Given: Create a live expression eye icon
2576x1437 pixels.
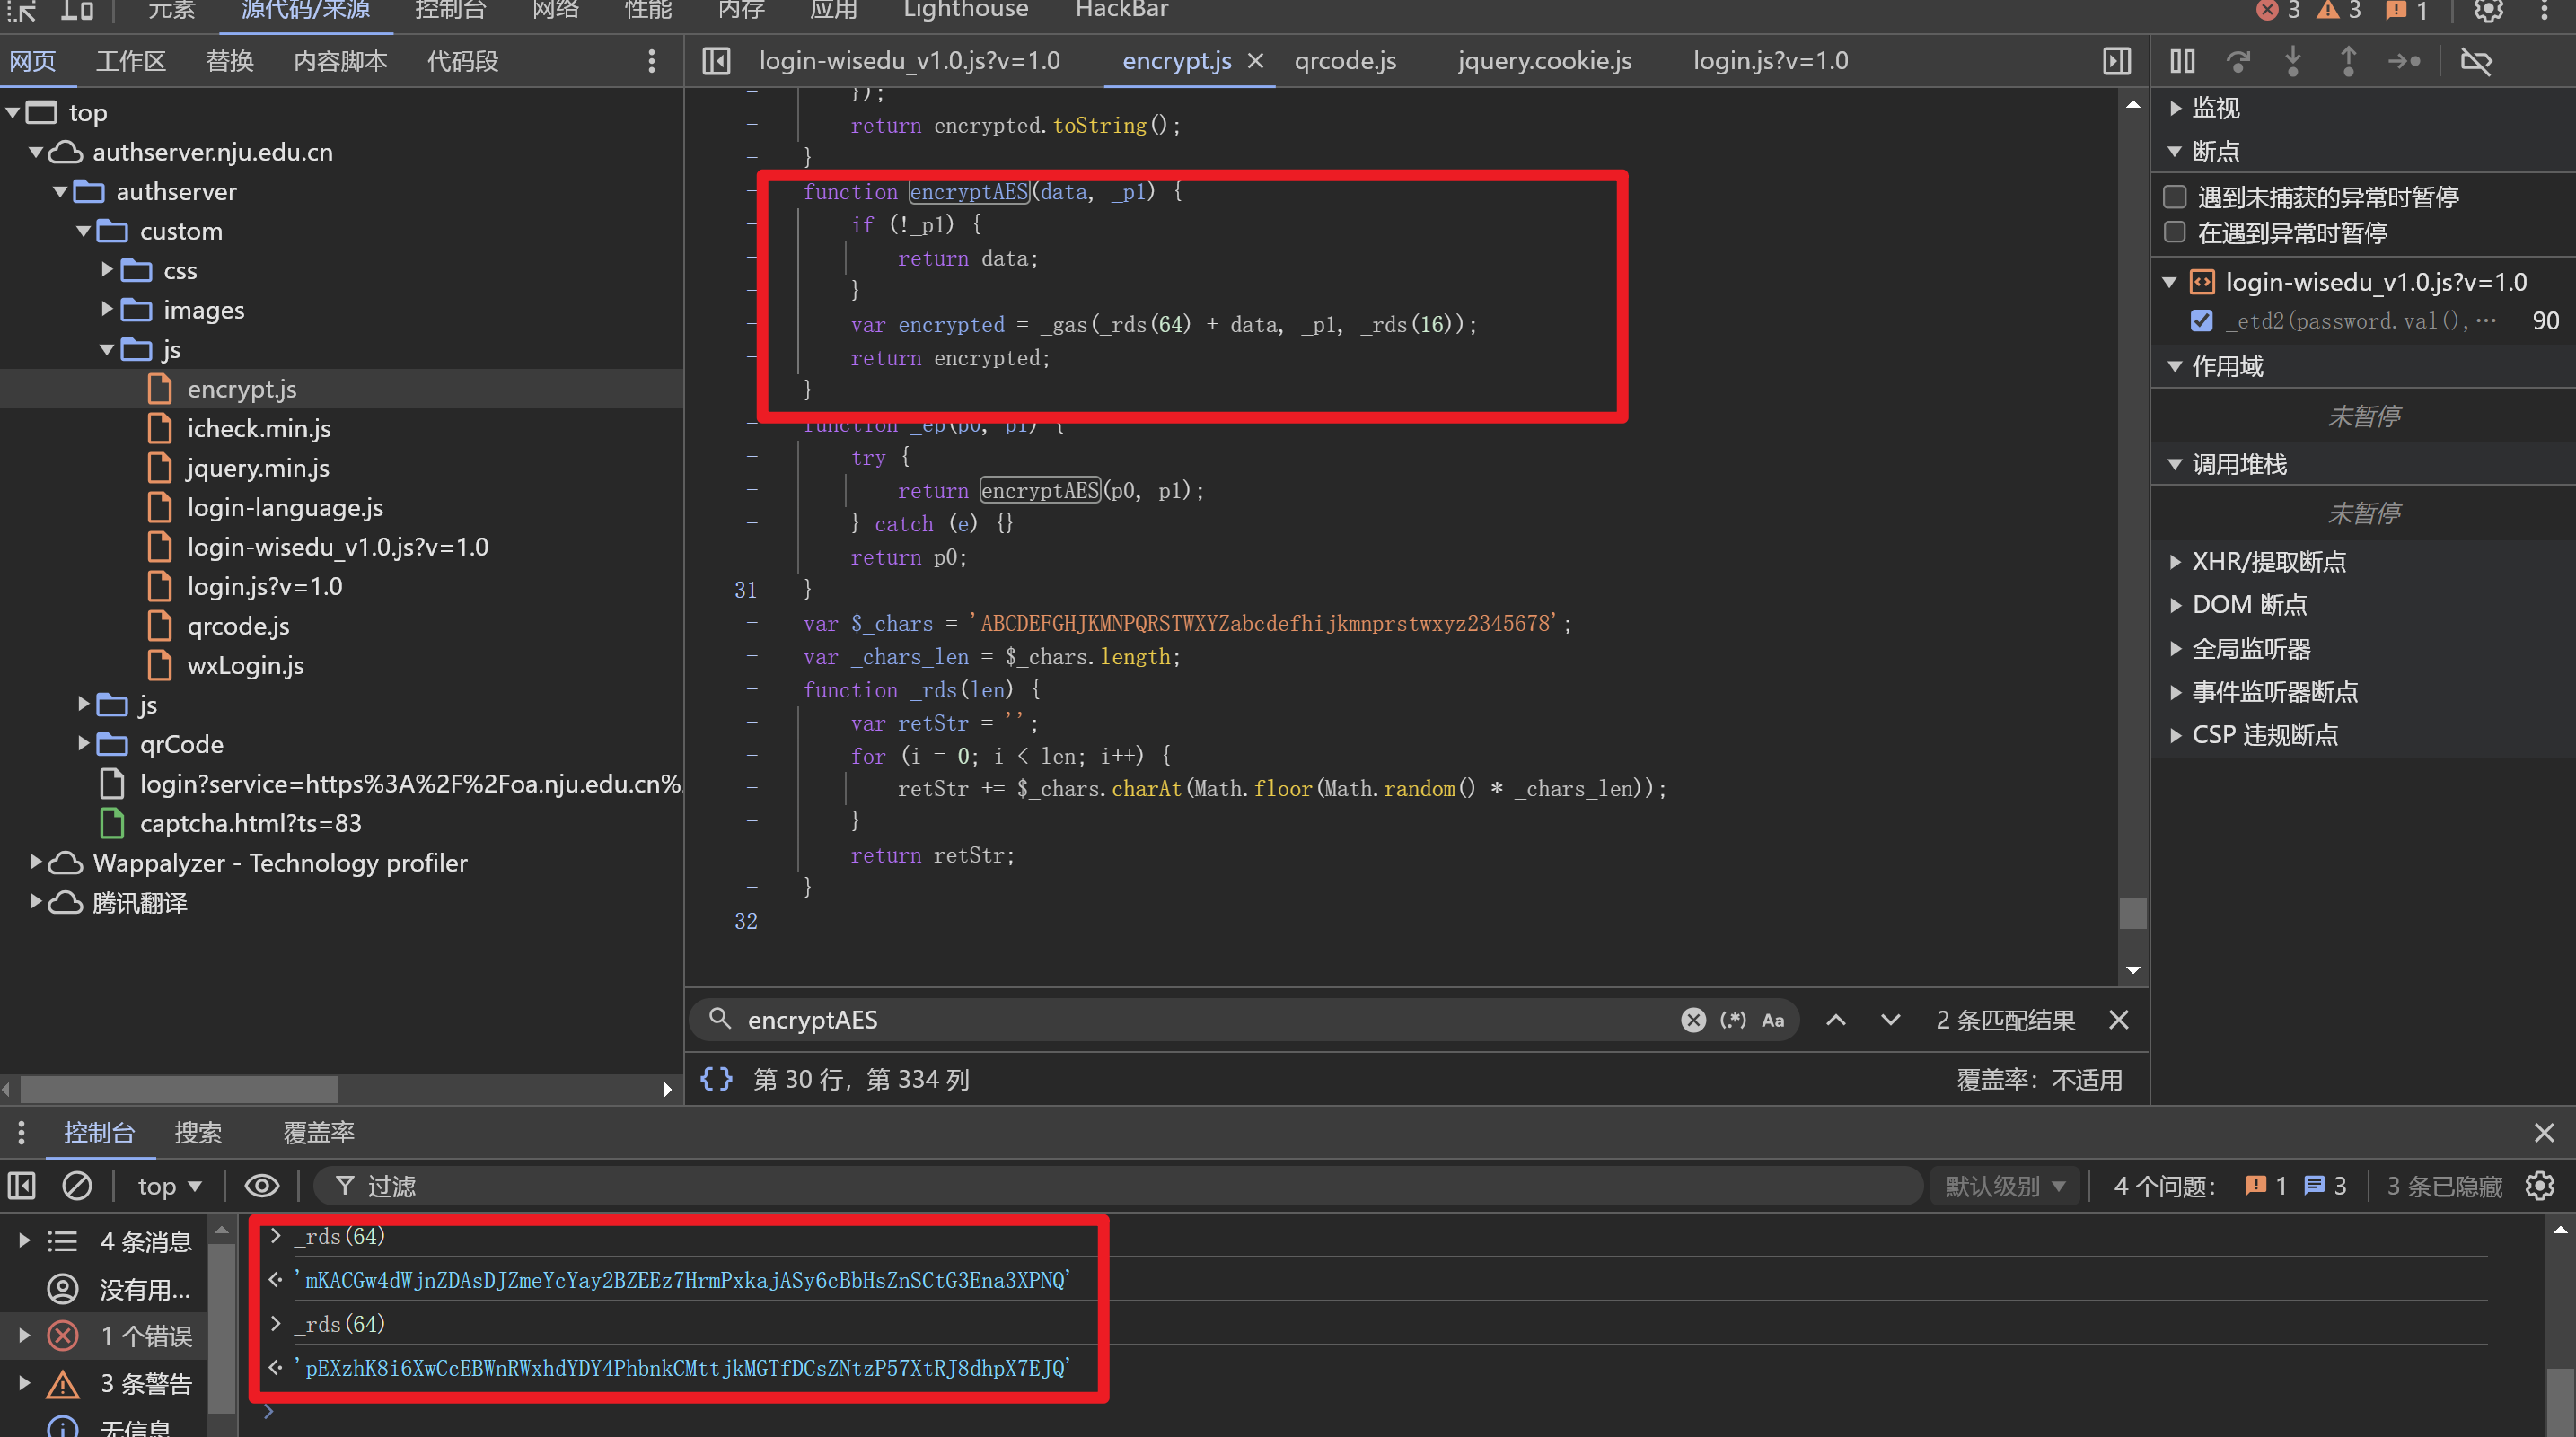Looking at the screenshot, I should 262,1186.
